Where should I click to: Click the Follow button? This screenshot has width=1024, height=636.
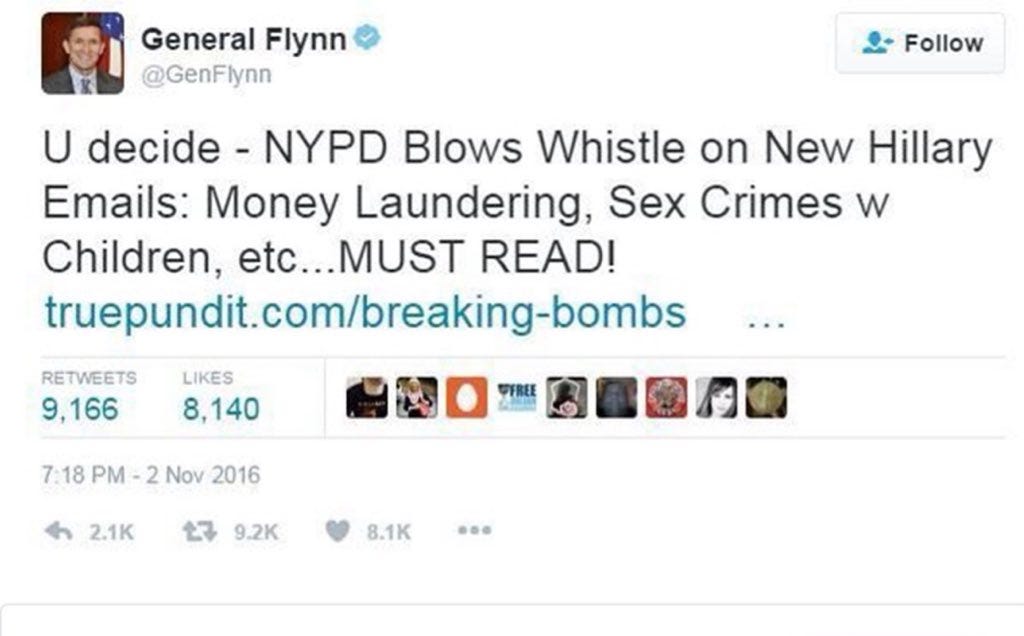pos(920,43)
